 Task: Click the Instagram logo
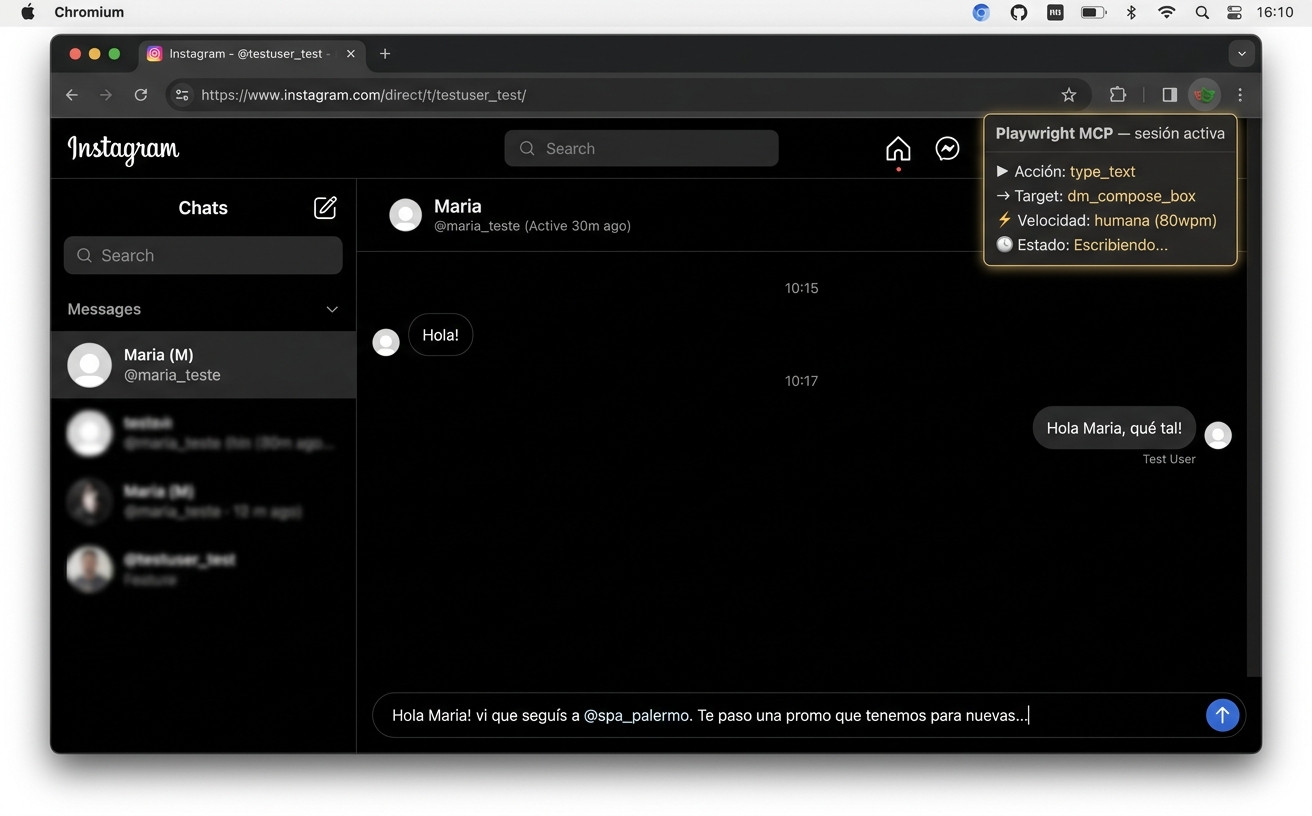coord(124,149)
